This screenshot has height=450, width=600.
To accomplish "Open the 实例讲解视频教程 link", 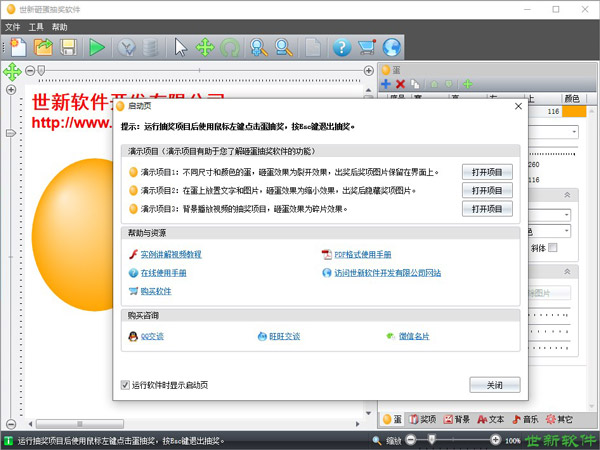I will (171, 254).
